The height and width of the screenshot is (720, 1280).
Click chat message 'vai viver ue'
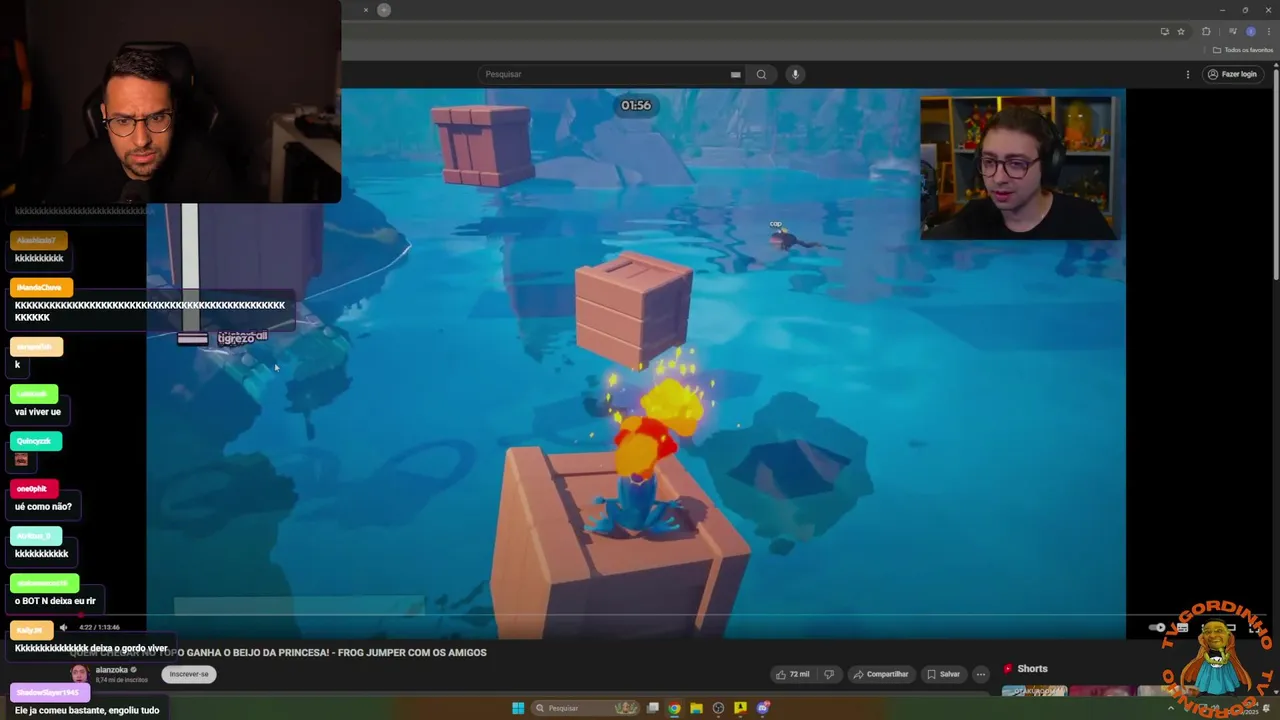(38, 412)
